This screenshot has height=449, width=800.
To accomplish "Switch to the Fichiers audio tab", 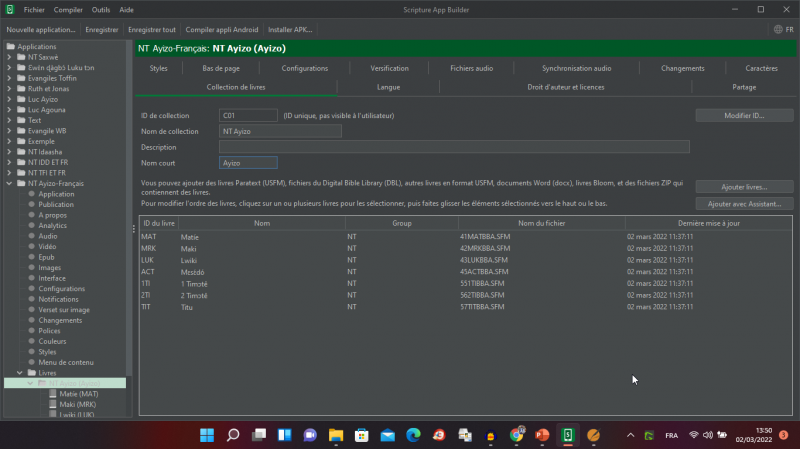I will point(471,68).
